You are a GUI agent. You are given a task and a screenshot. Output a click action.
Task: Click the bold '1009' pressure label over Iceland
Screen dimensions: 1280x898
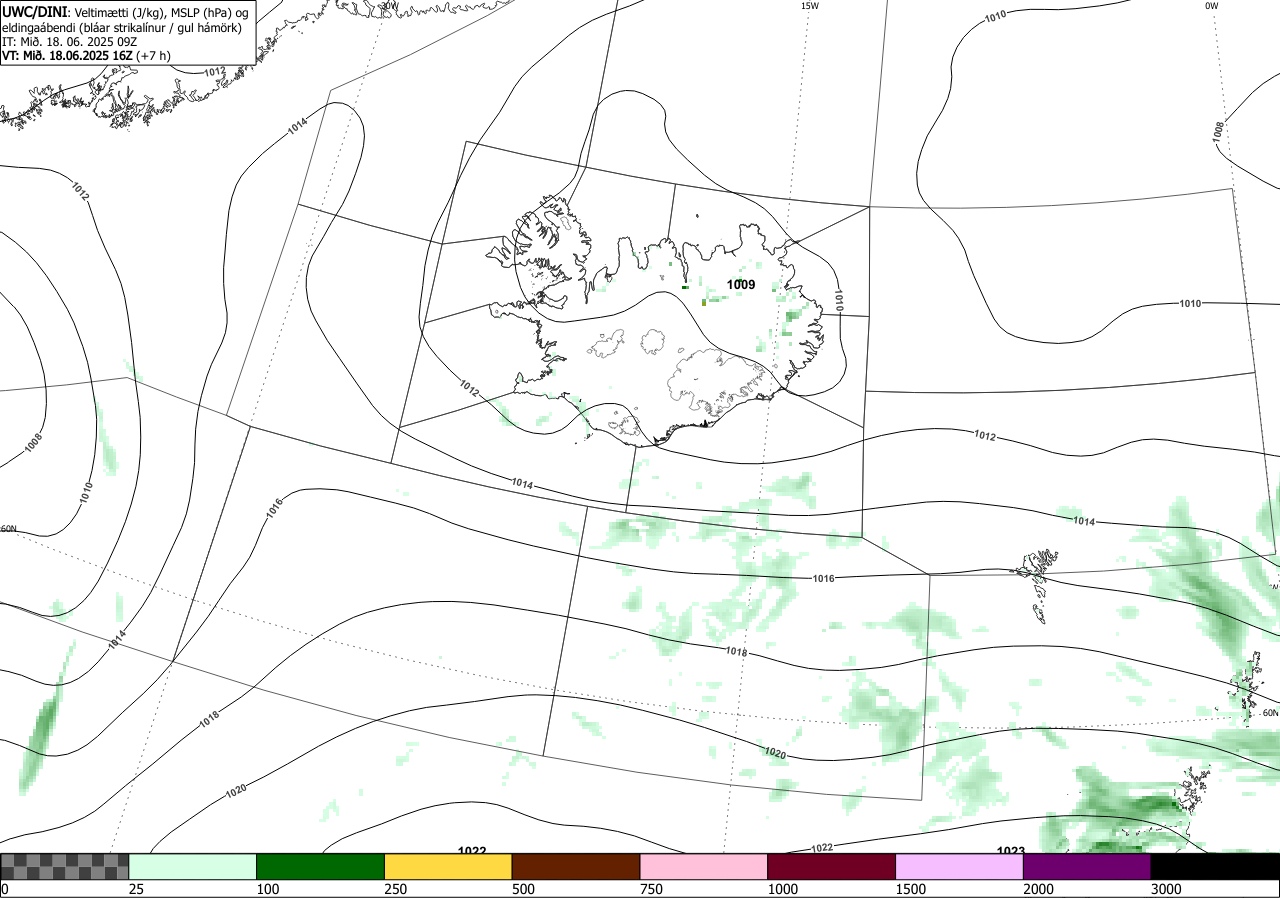[741, 285]
